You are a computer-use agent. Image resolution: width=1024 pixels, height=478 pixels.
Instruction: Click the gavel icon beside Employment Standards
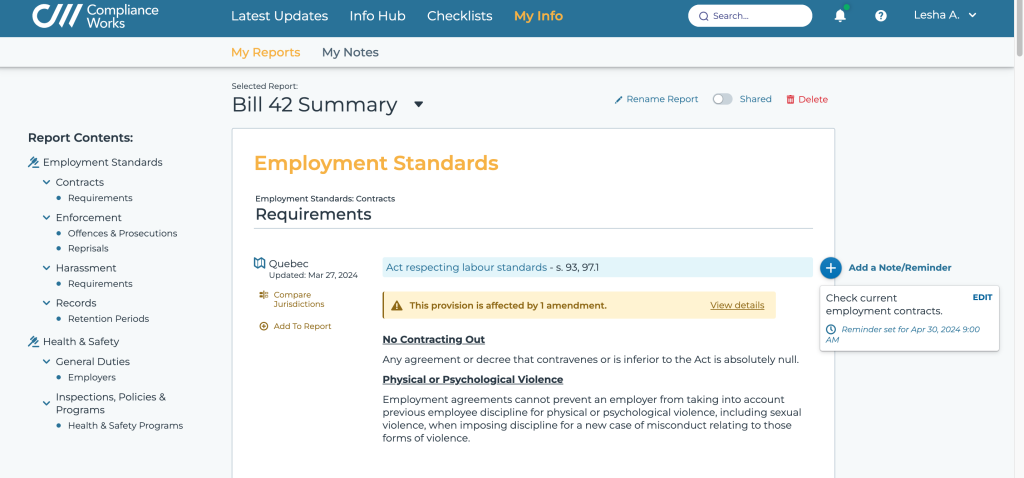34,162
